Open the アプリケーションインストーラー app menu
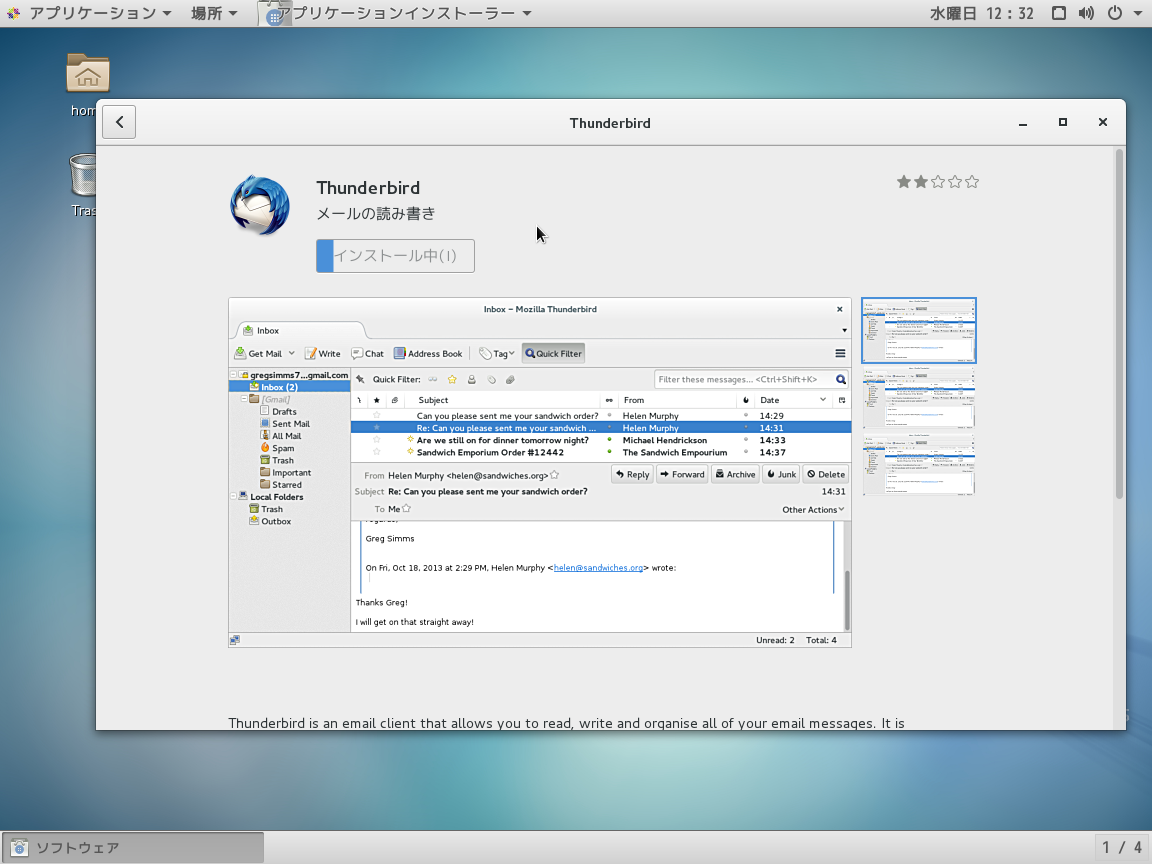 (x=397, y=13)
